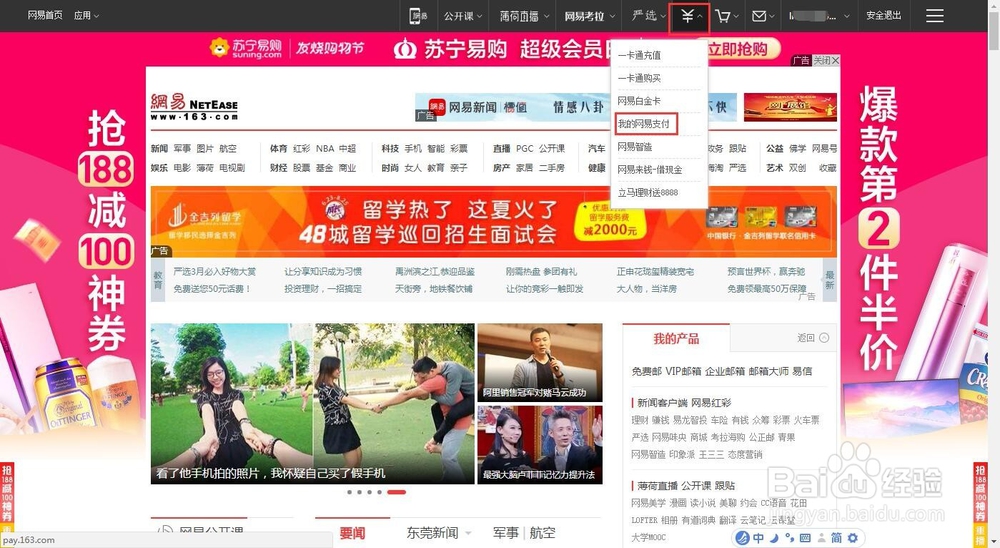
Task: Open 体育 channel link
Action: click(x=278, y=148)
